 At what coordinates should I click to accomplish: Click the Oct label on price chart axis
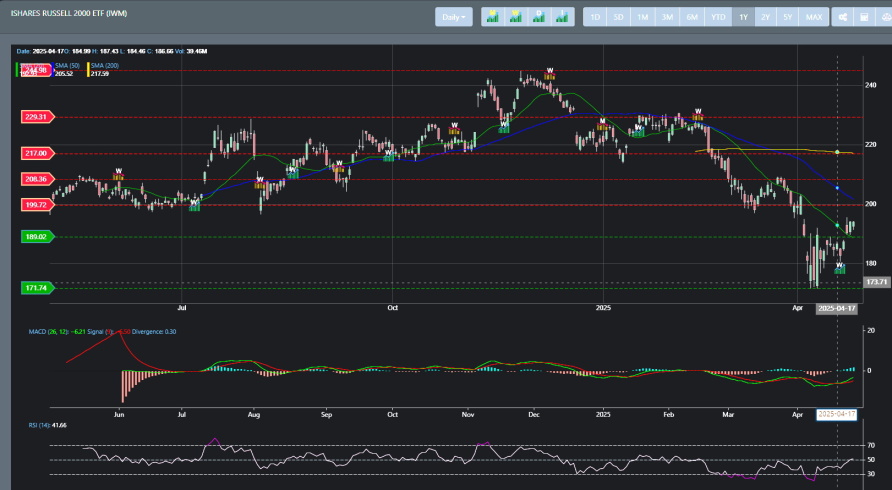tap(393, 308)
